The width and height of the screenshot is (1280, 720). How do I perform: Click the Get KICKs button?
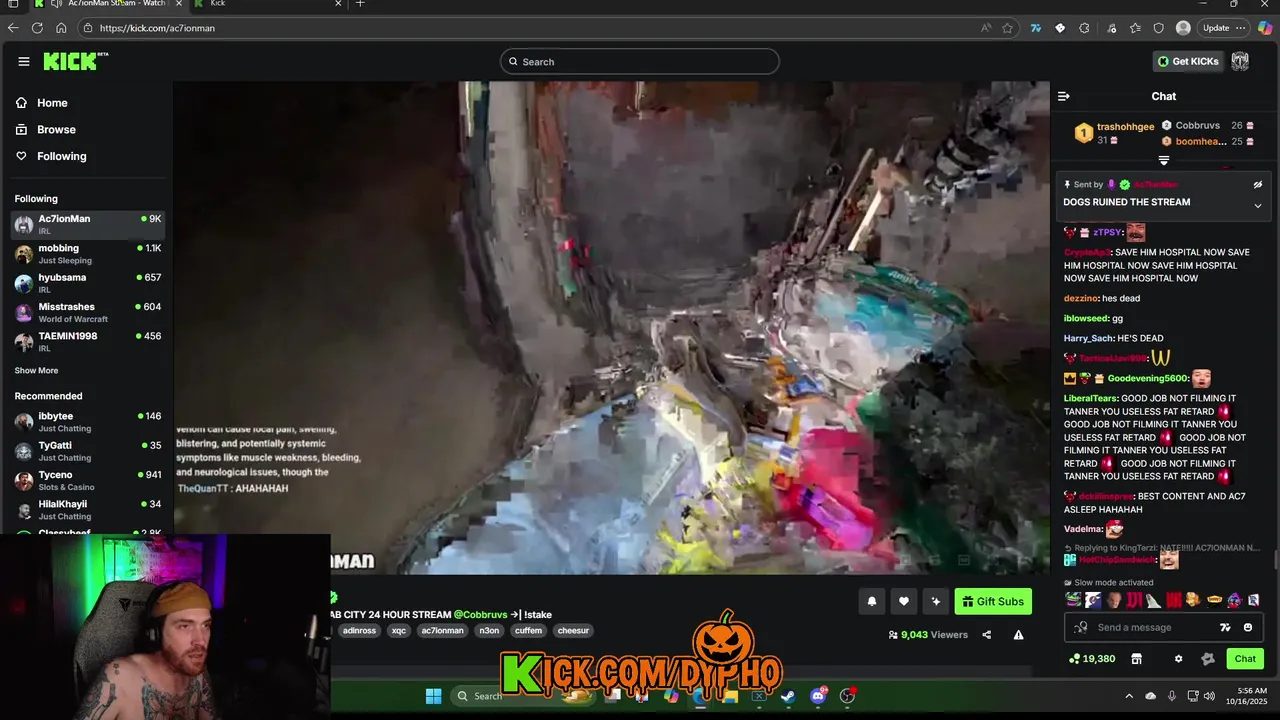pyautogui.click(x=1187, y=61)
